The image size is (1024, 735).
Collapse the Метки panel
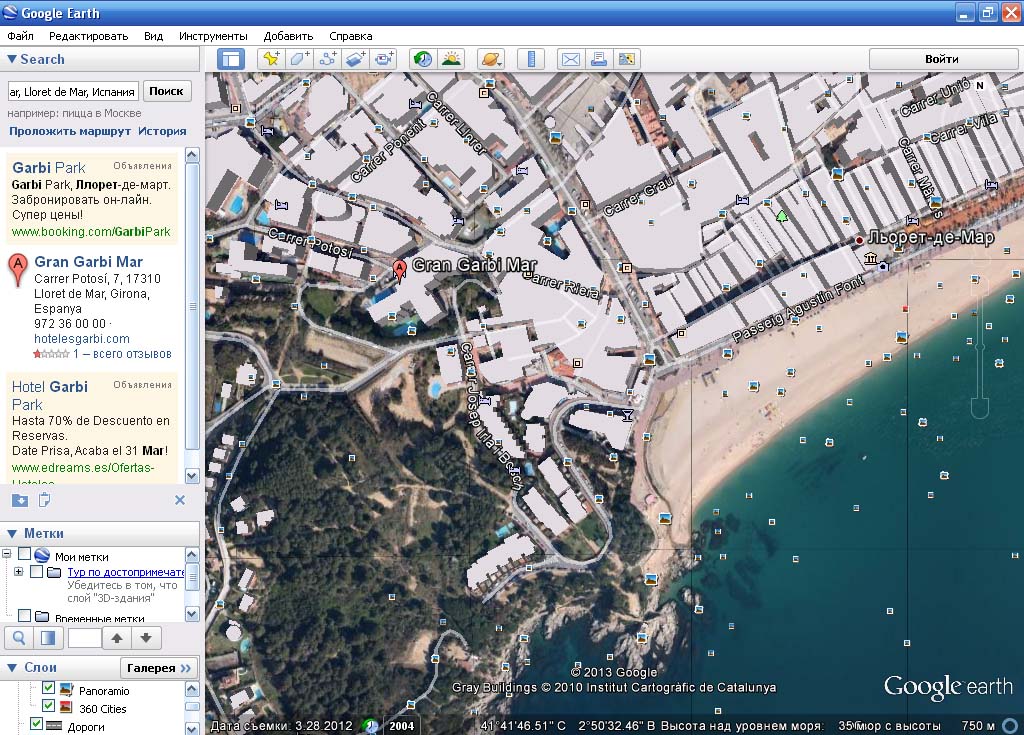[x=12, y=534]
